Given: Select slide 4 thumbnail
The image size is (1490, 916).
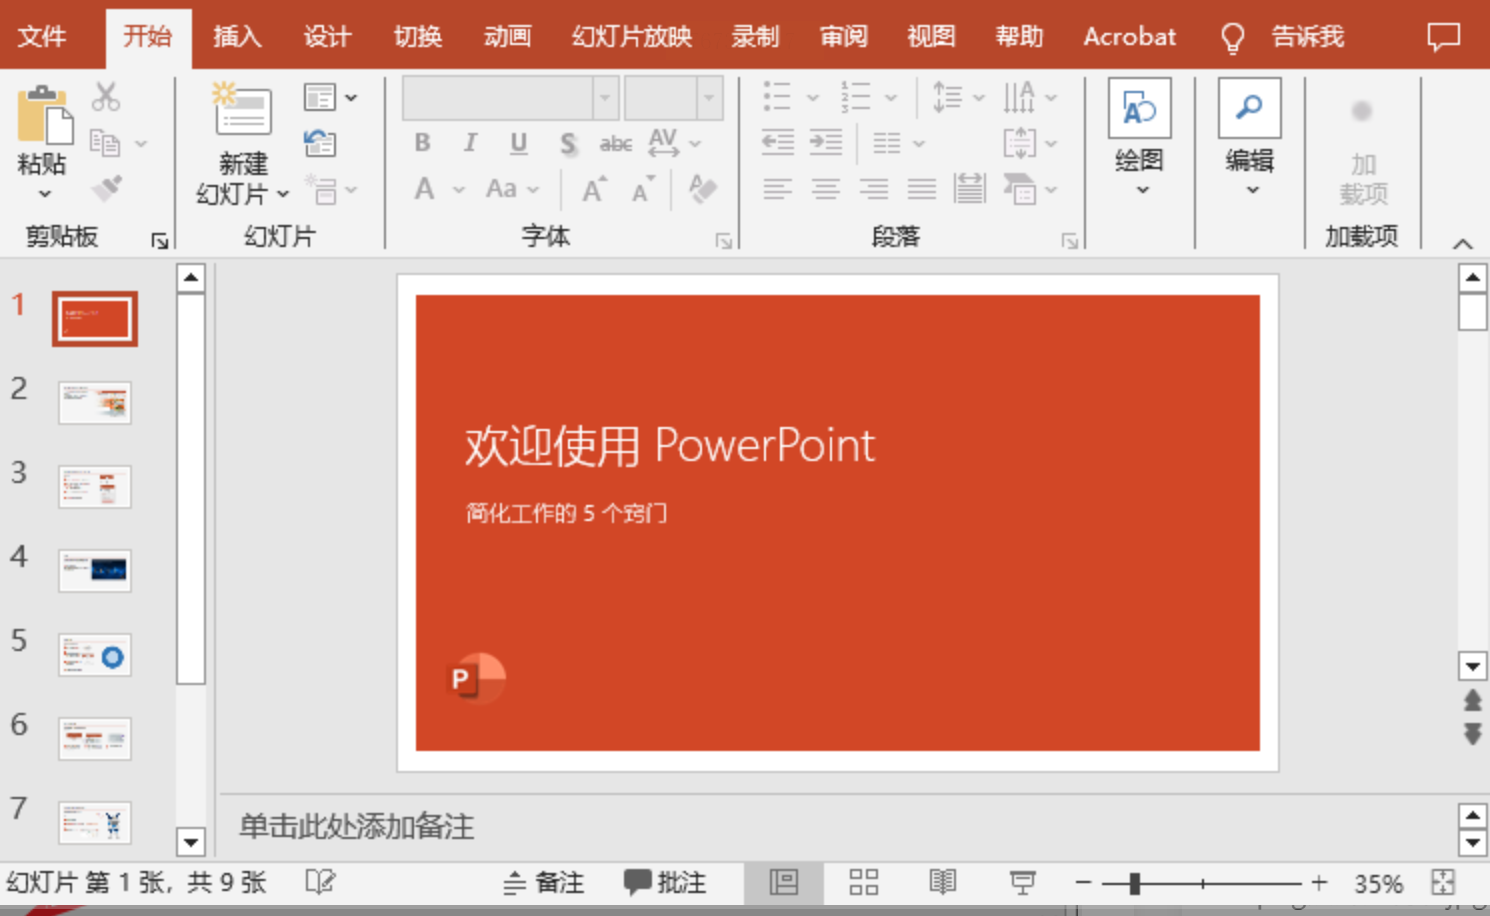Looking at the screenshot, I should (95, 570).
